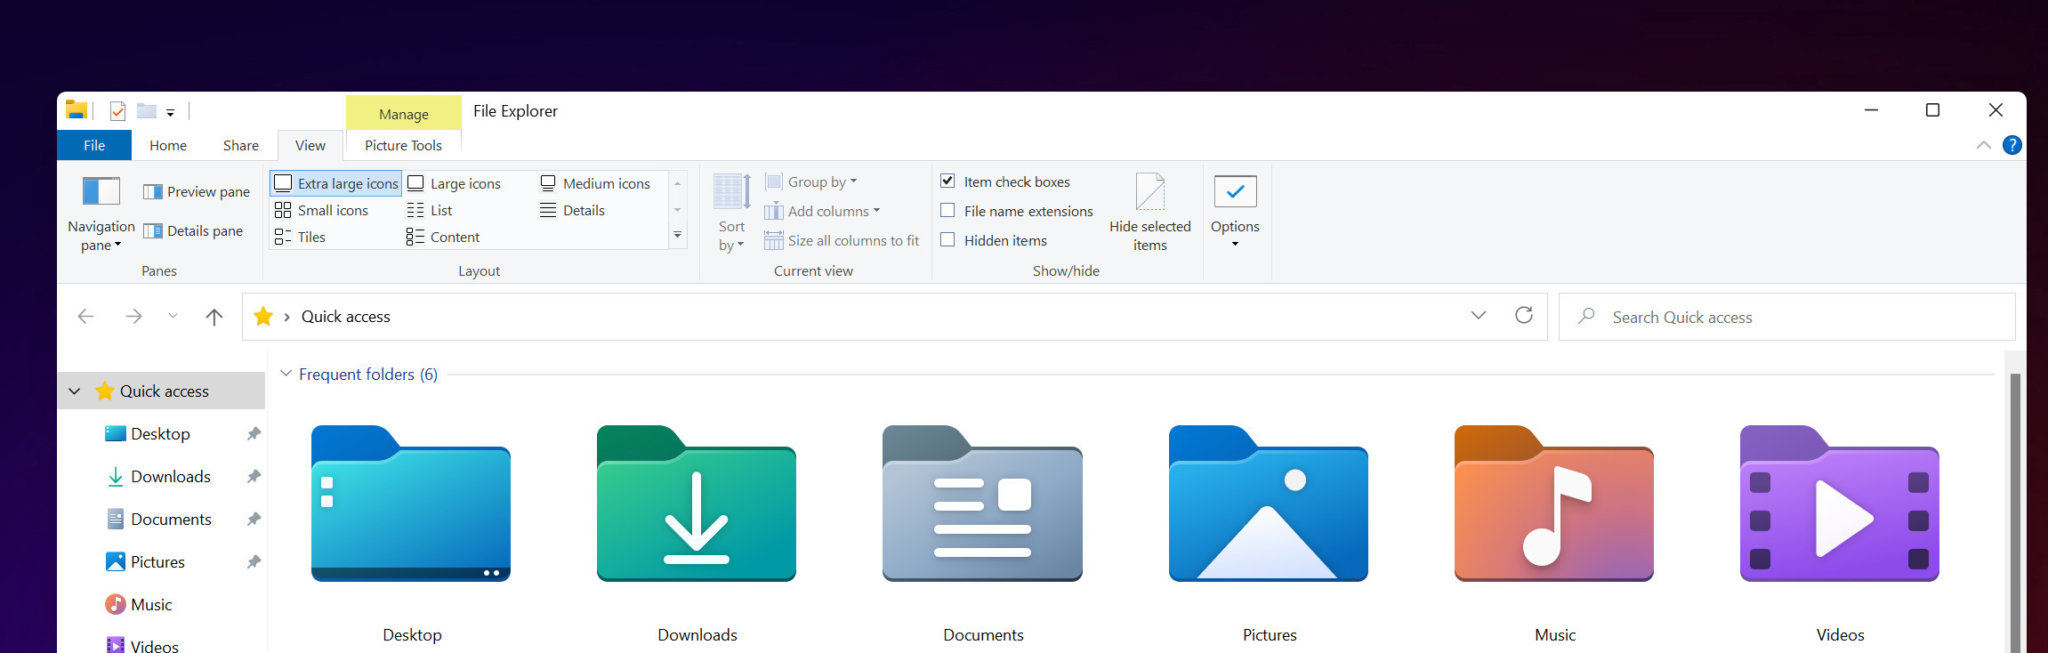Enable File name extensions checkbox
2048x653 pixels.
coord(948,211)
